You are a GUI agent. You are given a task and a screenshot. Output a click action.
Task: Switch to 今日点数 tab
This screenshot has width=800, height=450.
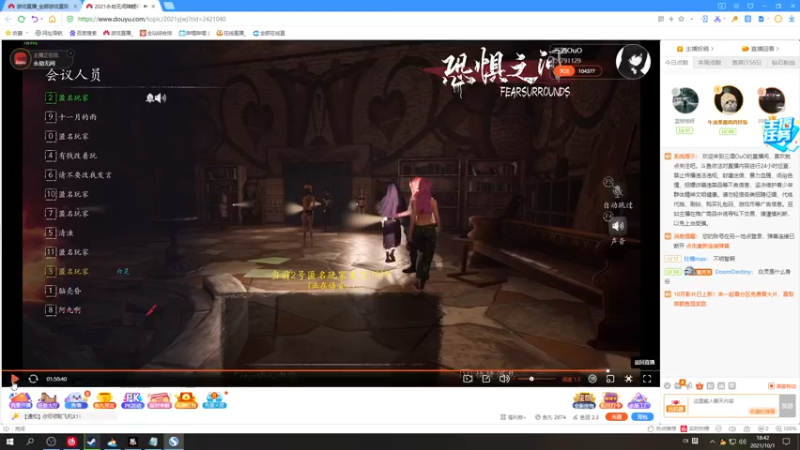[677, 62]
